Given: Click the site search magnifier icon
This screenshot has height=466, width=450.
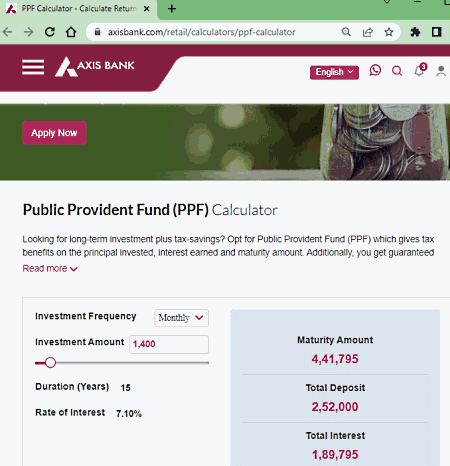Looking at the screenshot, I should pyautogui.click(x=397, y=71).
